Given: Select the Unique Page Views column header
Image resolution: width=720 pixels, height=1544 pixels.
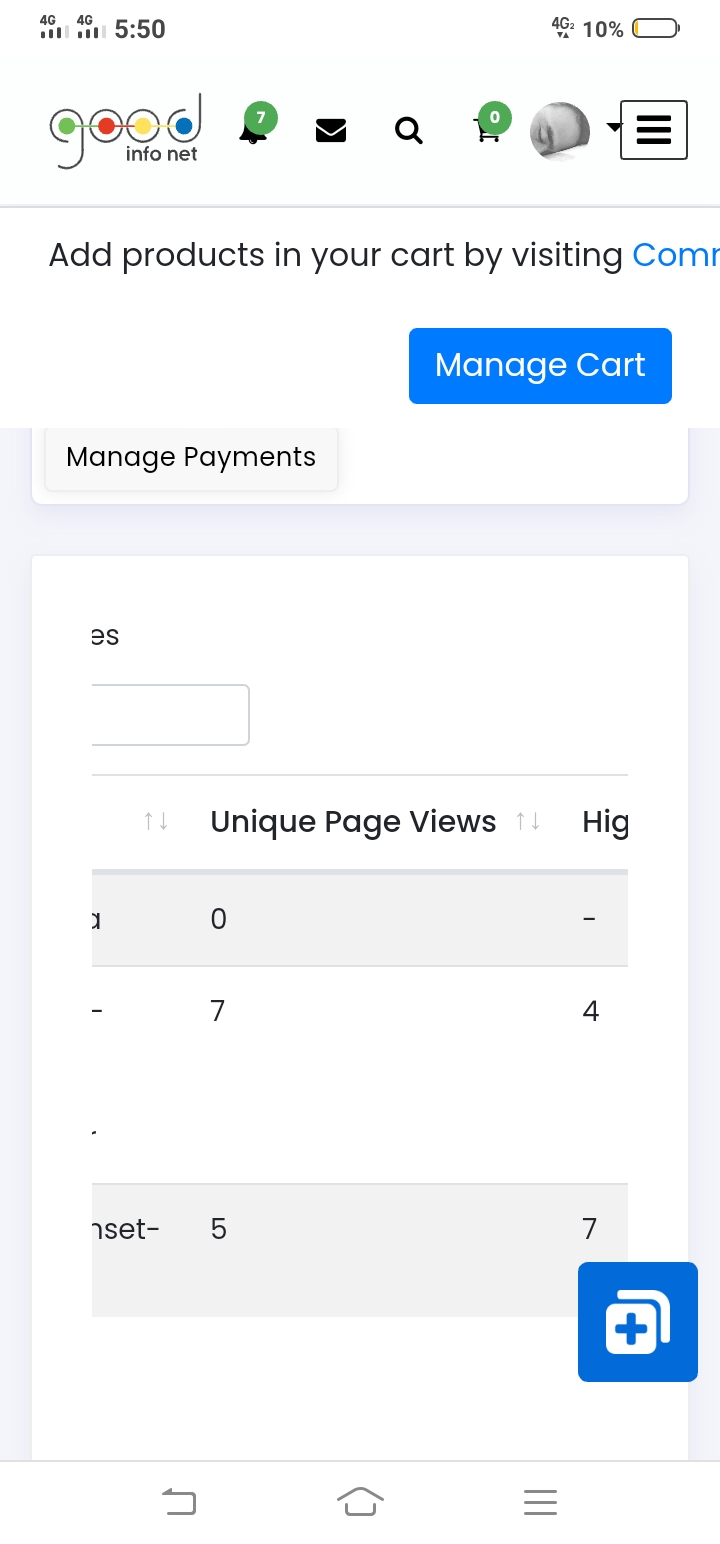Looking at the screenshot, I should click(x=353, y=822).
